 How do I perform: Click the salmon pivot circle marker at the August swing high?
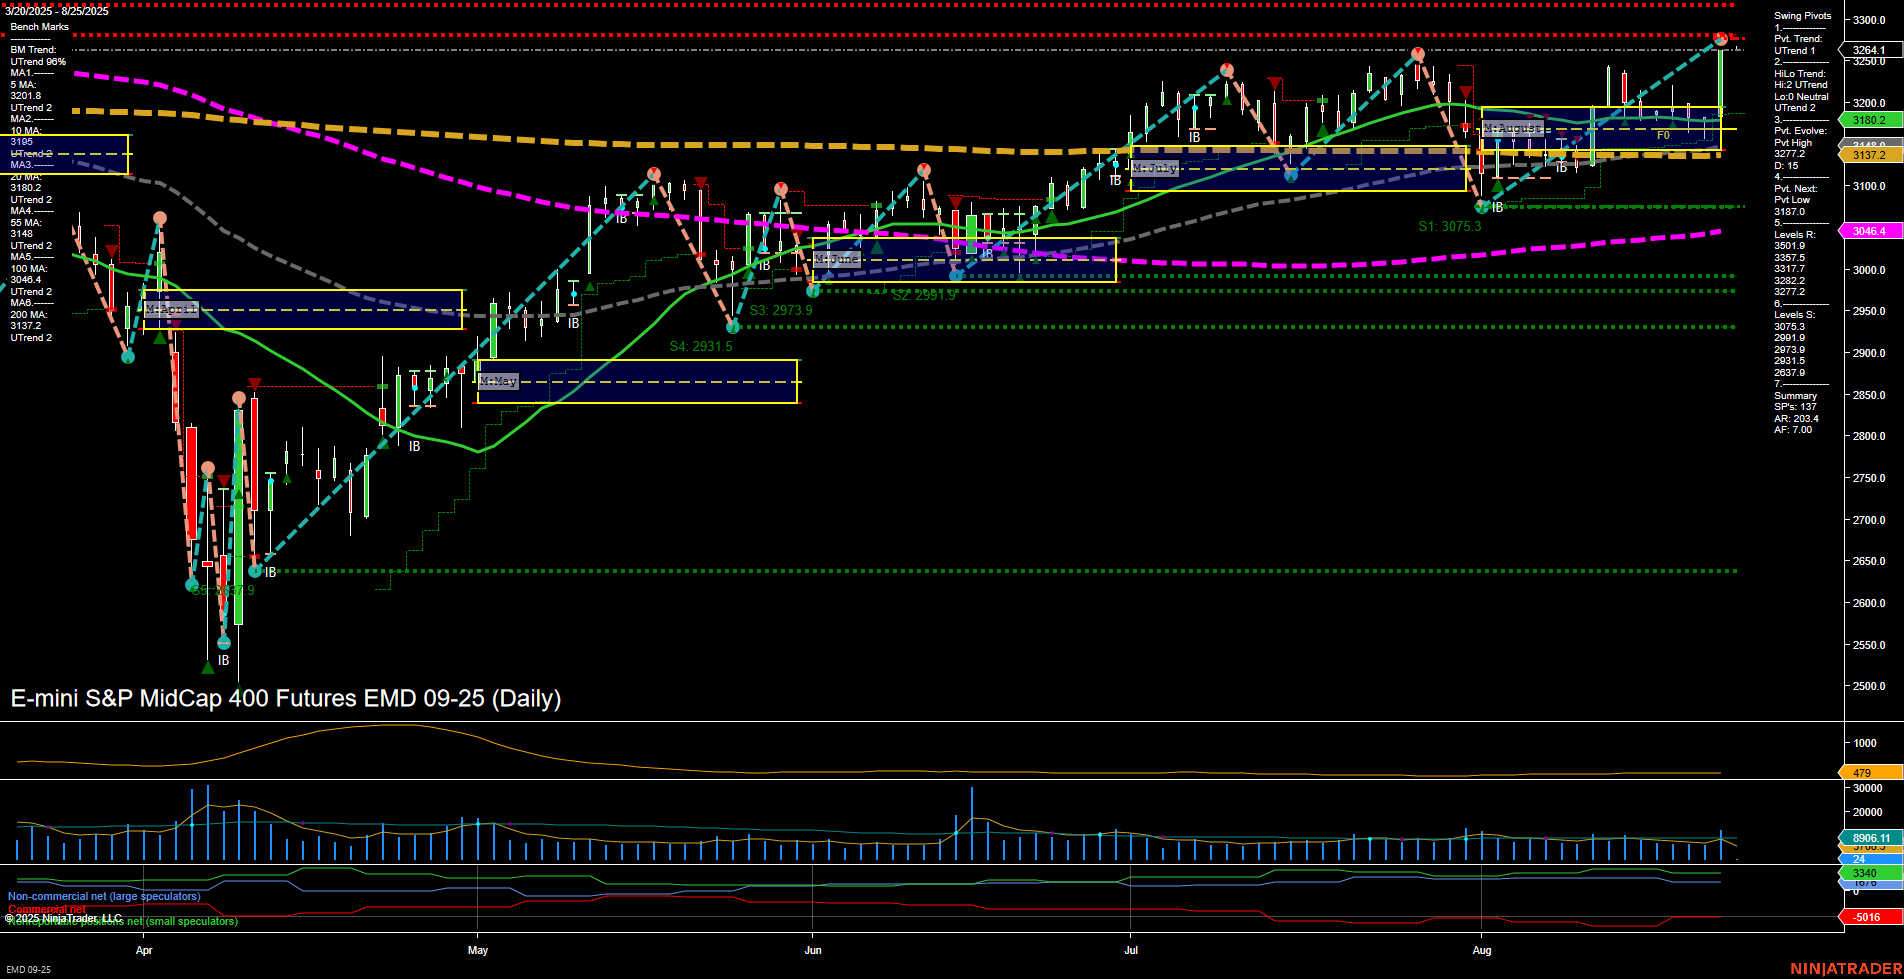point(1720,38)
